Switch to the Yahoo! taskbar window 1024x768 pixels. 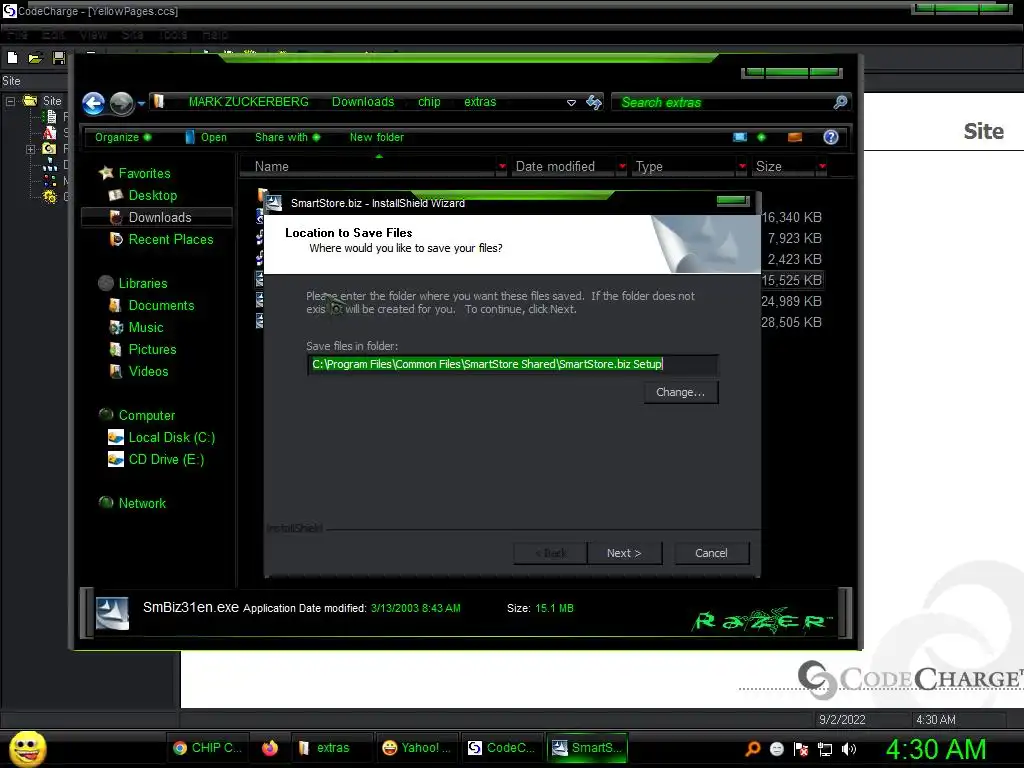coord(417,748)
